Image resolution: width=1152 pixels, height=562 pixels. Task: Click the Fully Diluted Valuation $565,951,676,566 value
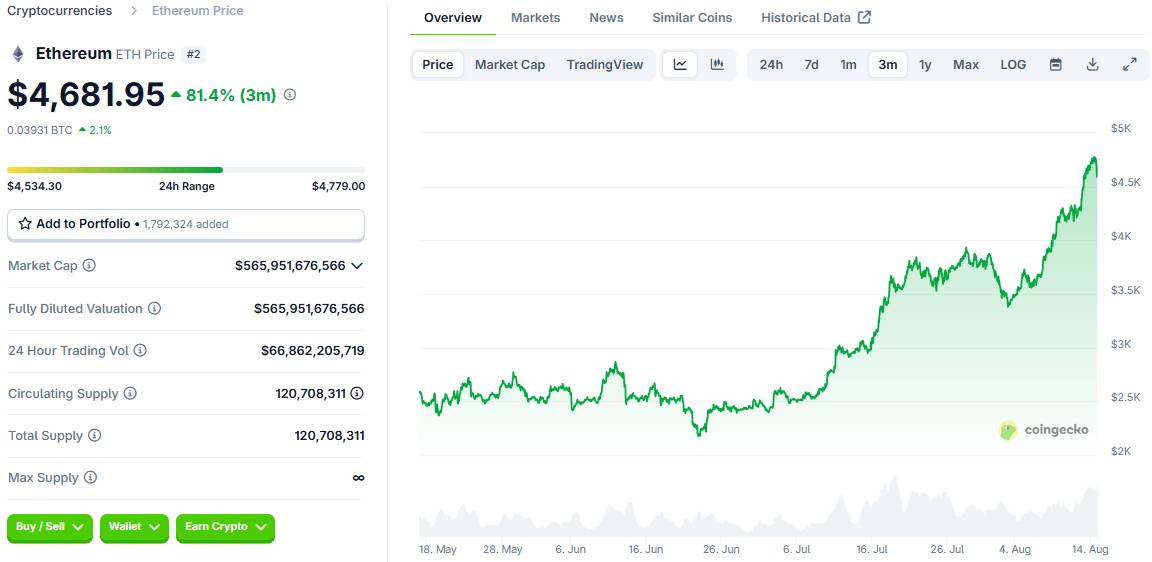click(x=309, y=309)
